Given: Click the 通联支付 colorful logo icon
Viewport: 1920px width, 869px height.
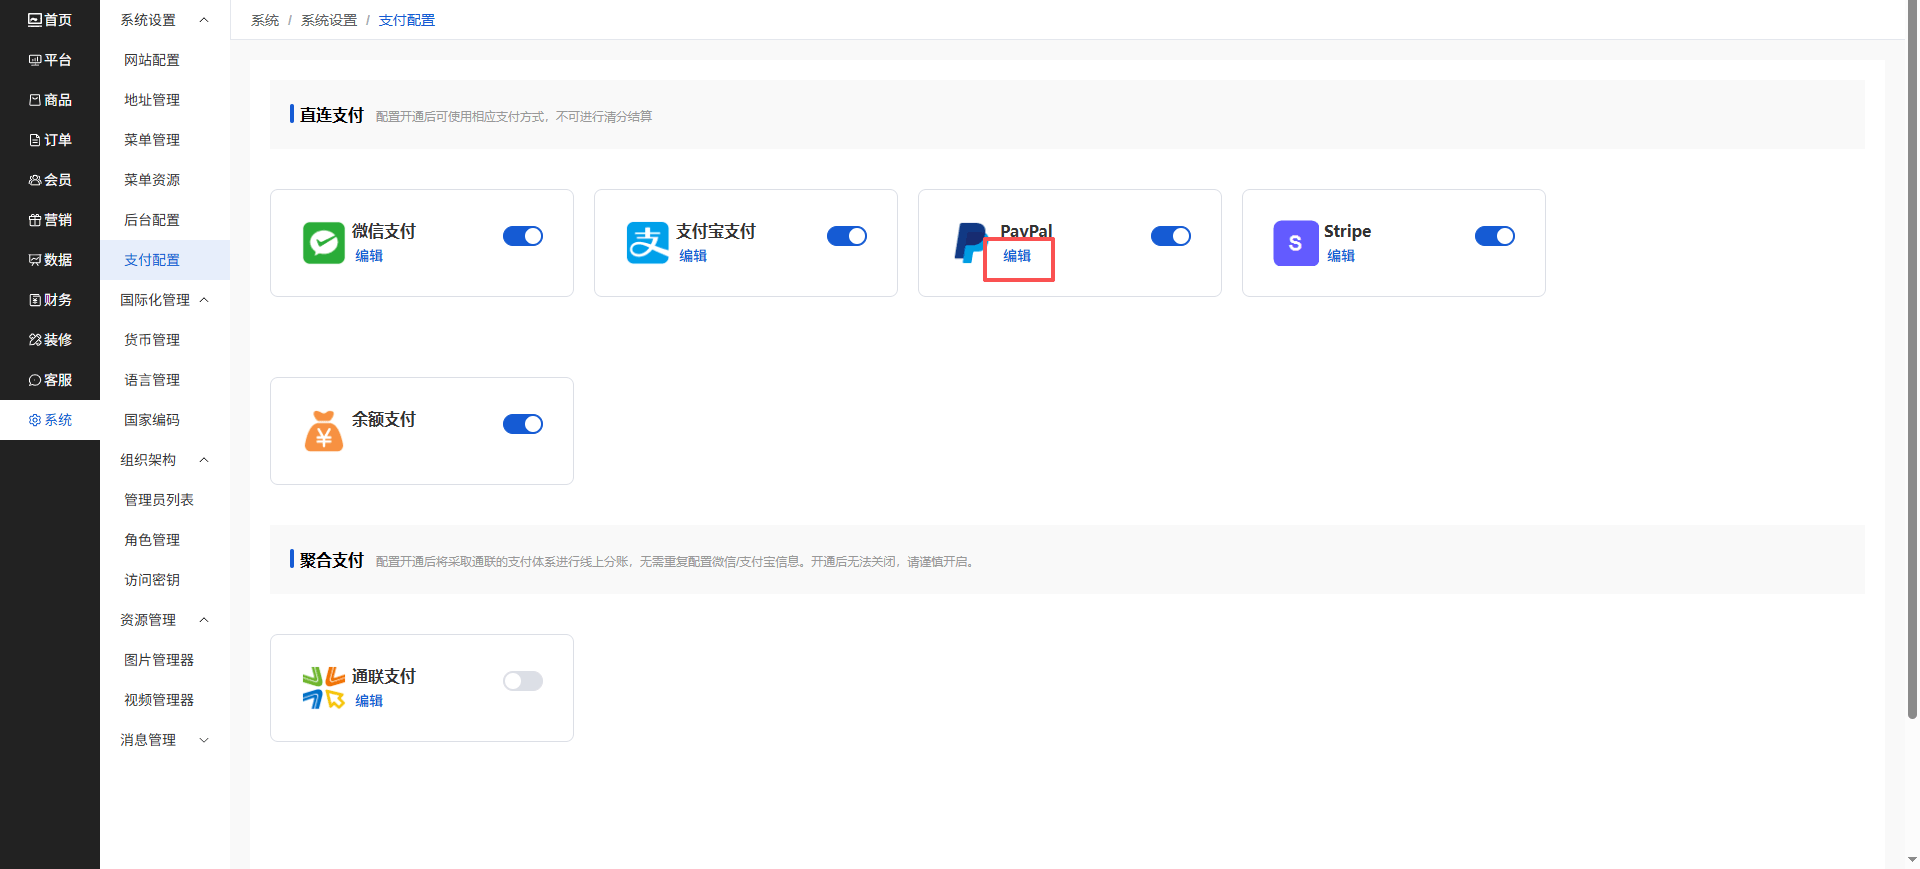Looking at the screenshot, I should click(x=324, y=688).
